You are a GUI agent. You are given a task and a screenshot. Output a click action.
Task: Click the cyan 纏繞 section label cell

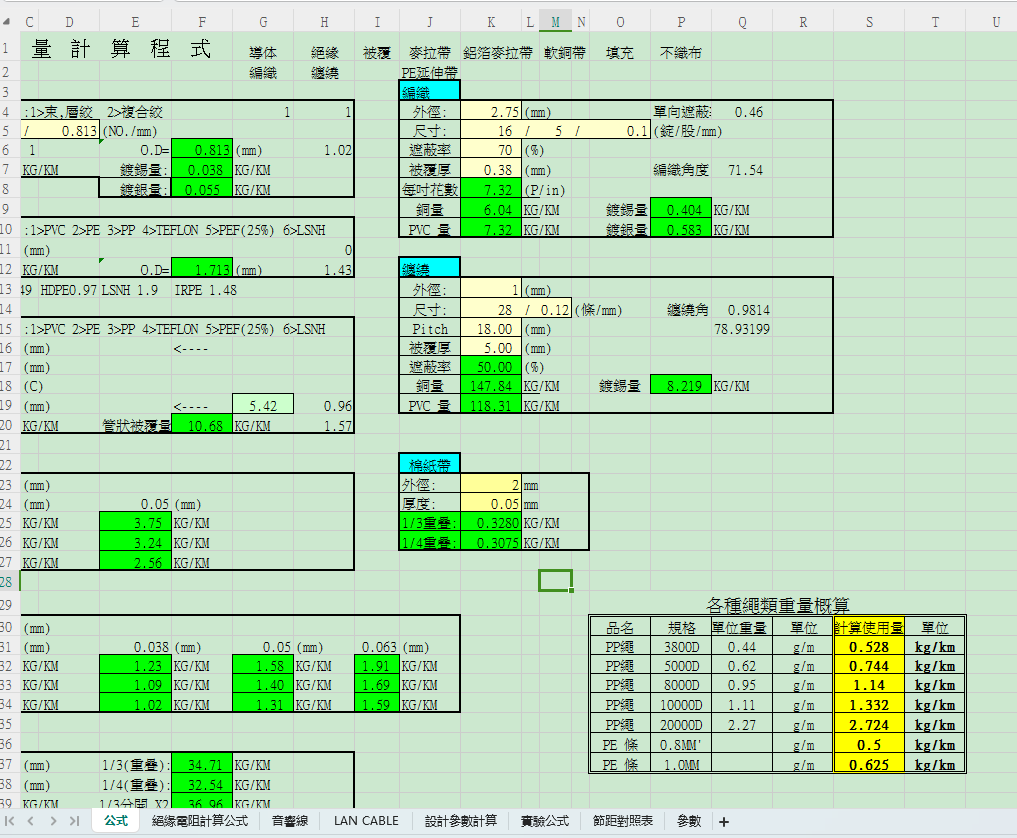[x=429, y=268]
